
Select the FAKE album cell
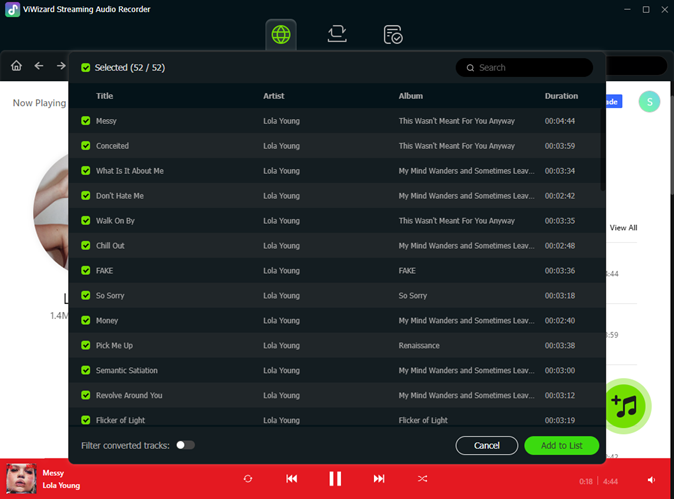[x=407, y=270]
